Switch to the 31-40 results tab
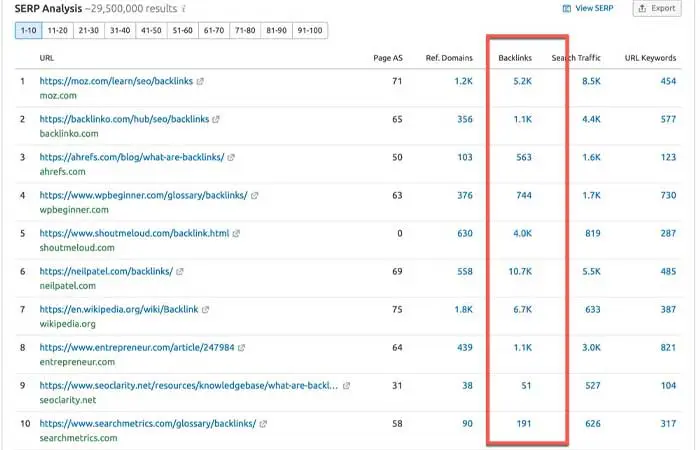 tap(120, 30)
